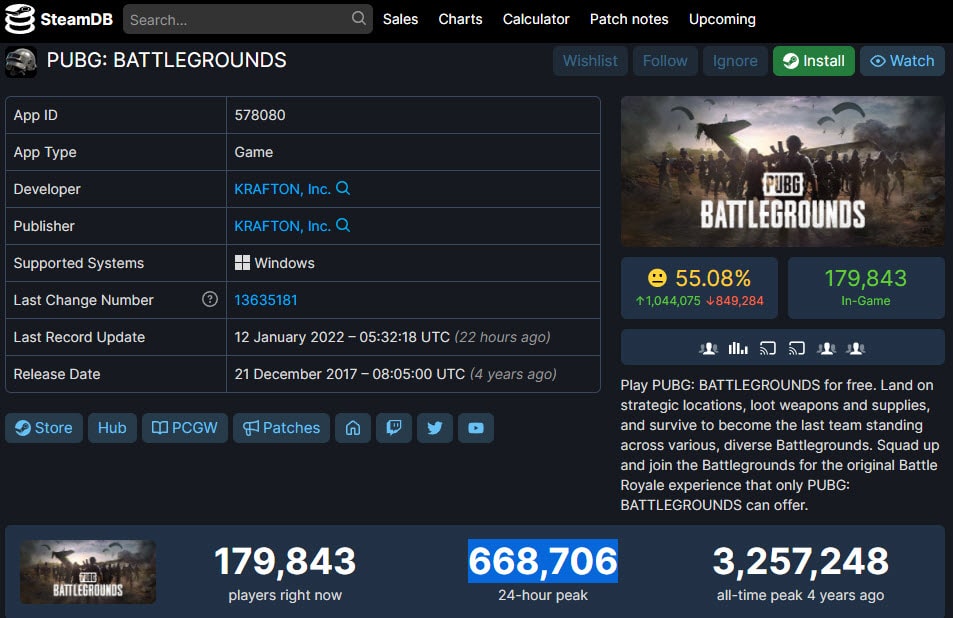This screenshot has width=953, height=618.
Task: Click the megaphone icon on the Patches button
Action: [251, 428]
